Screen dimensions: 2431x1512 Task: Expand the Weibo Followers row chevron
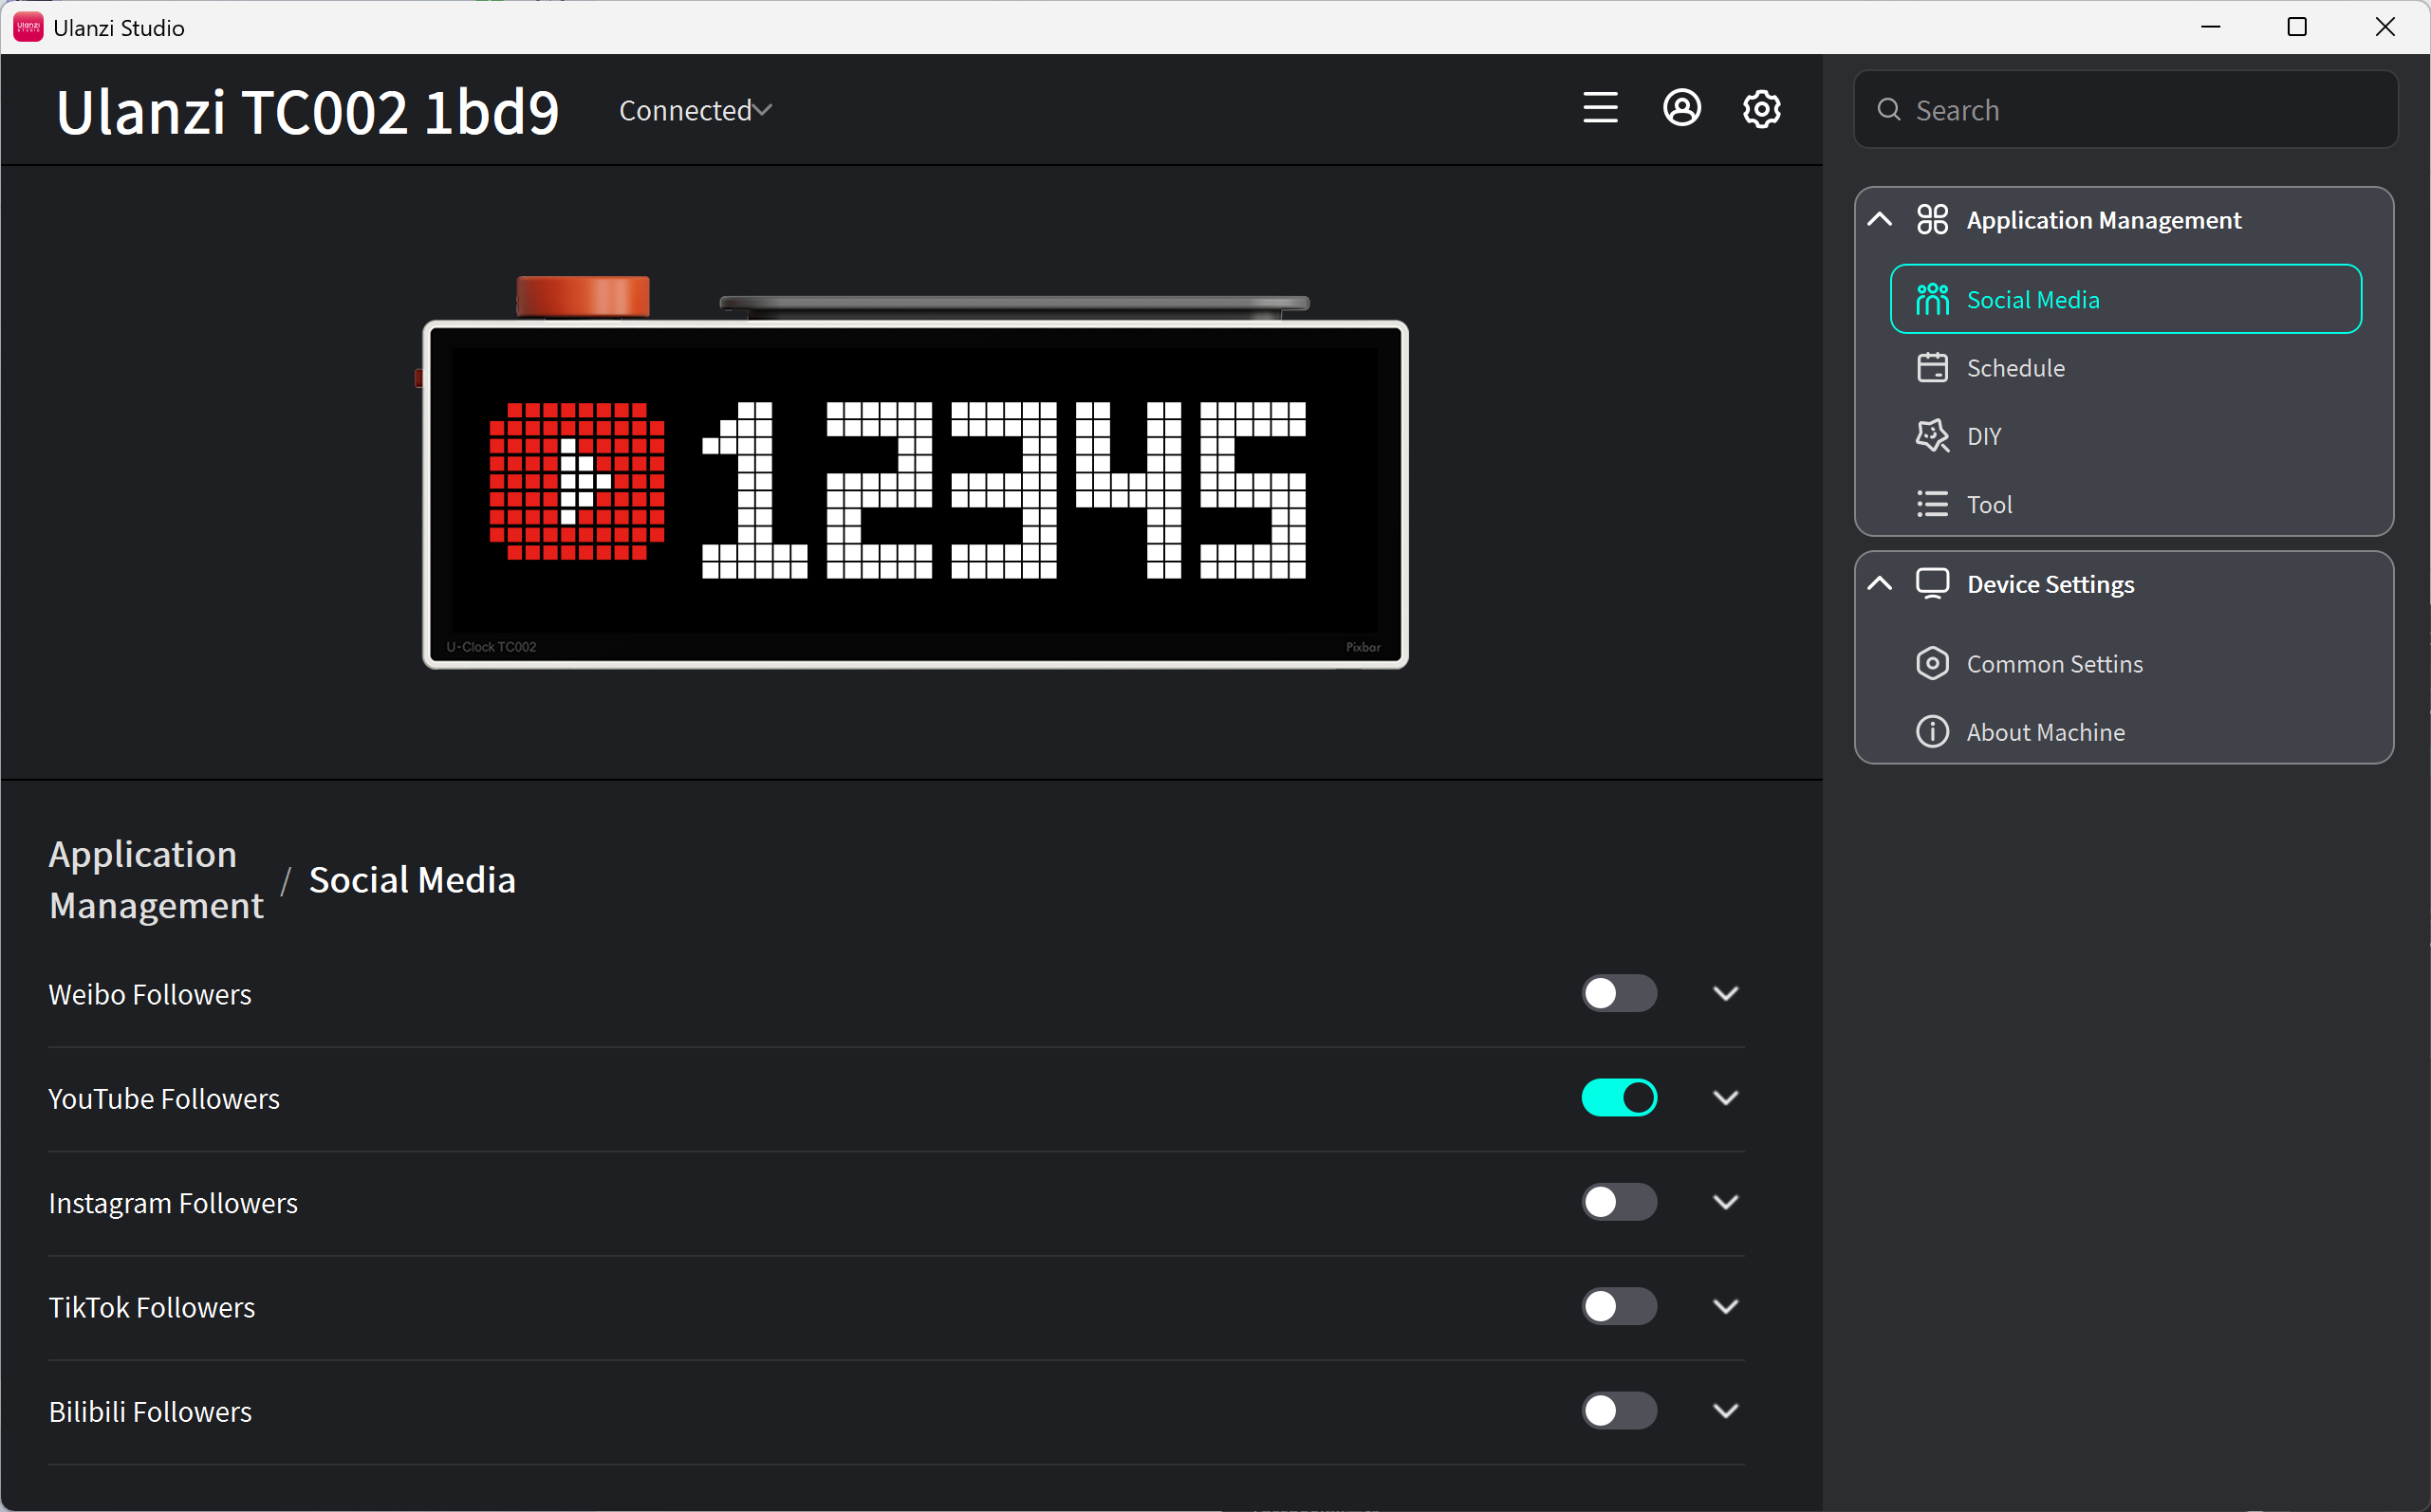tap(1725, 993)
